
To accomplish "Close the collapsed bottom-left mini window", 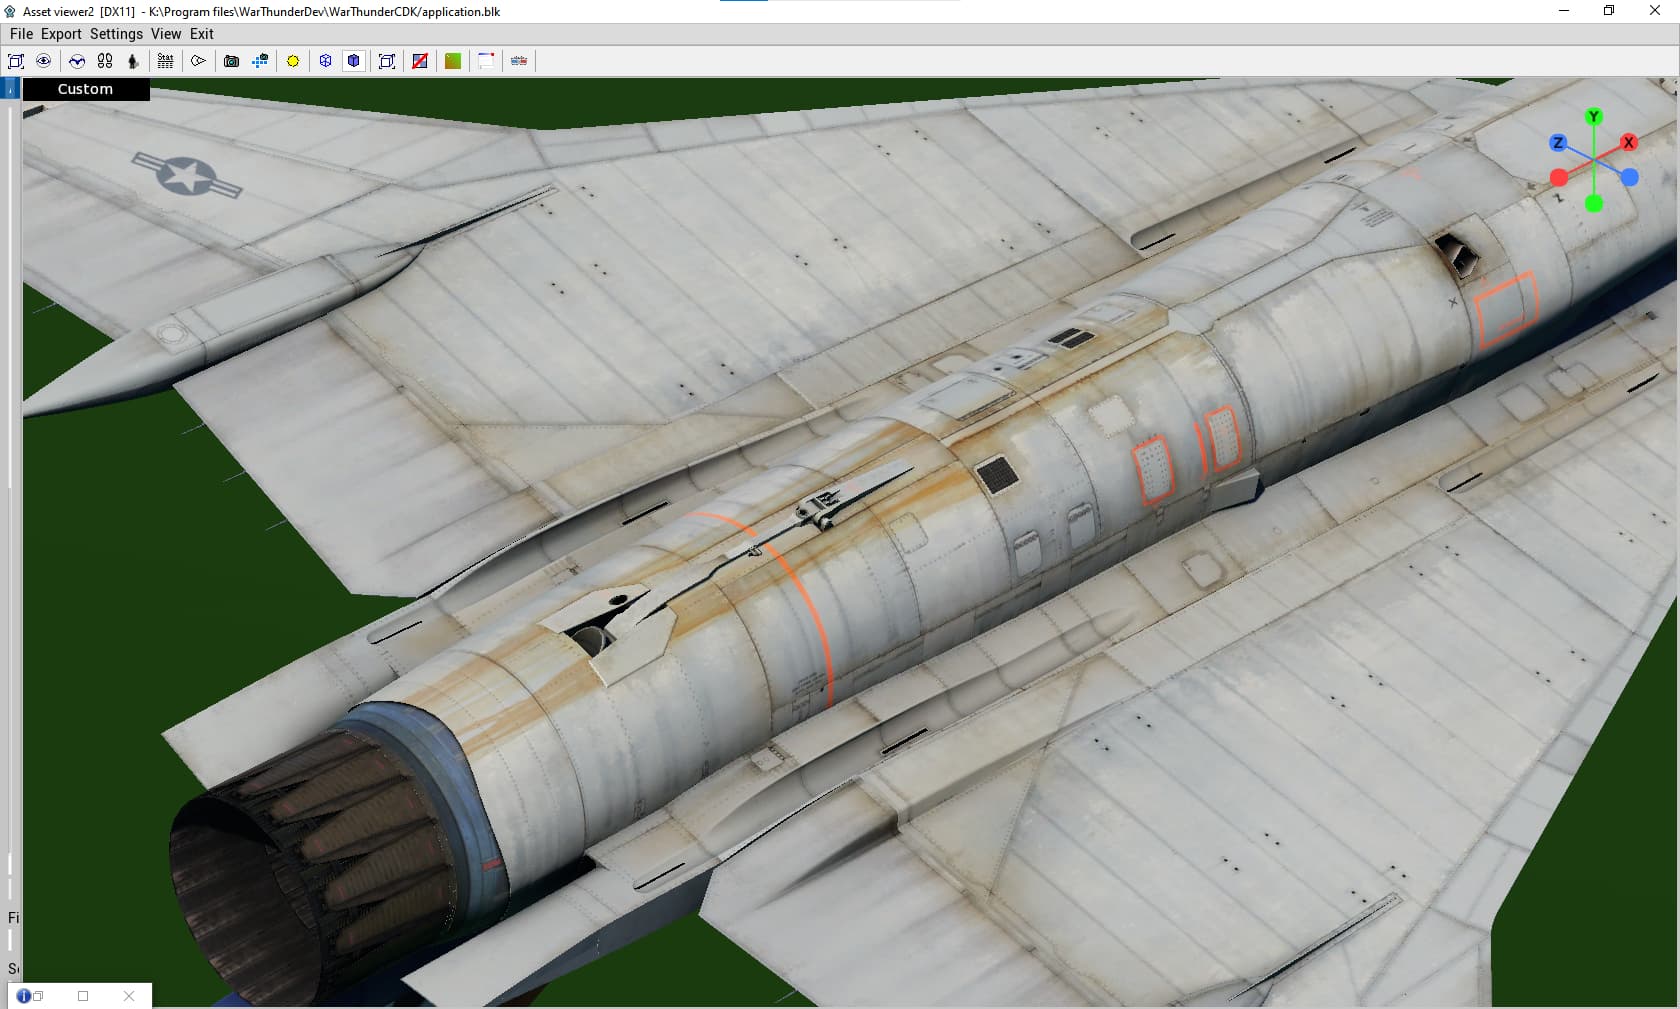I will [129, 996].
